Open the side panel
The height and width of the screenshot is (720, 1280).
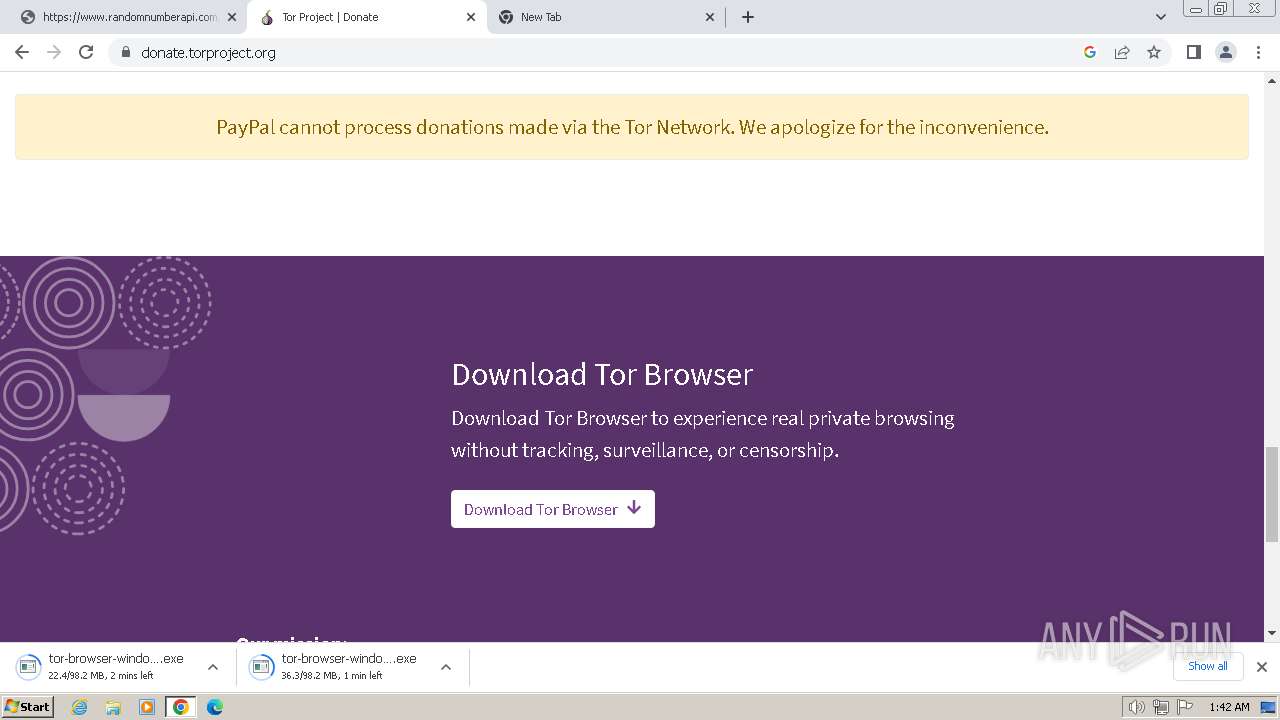click(x=1193, y=52)
